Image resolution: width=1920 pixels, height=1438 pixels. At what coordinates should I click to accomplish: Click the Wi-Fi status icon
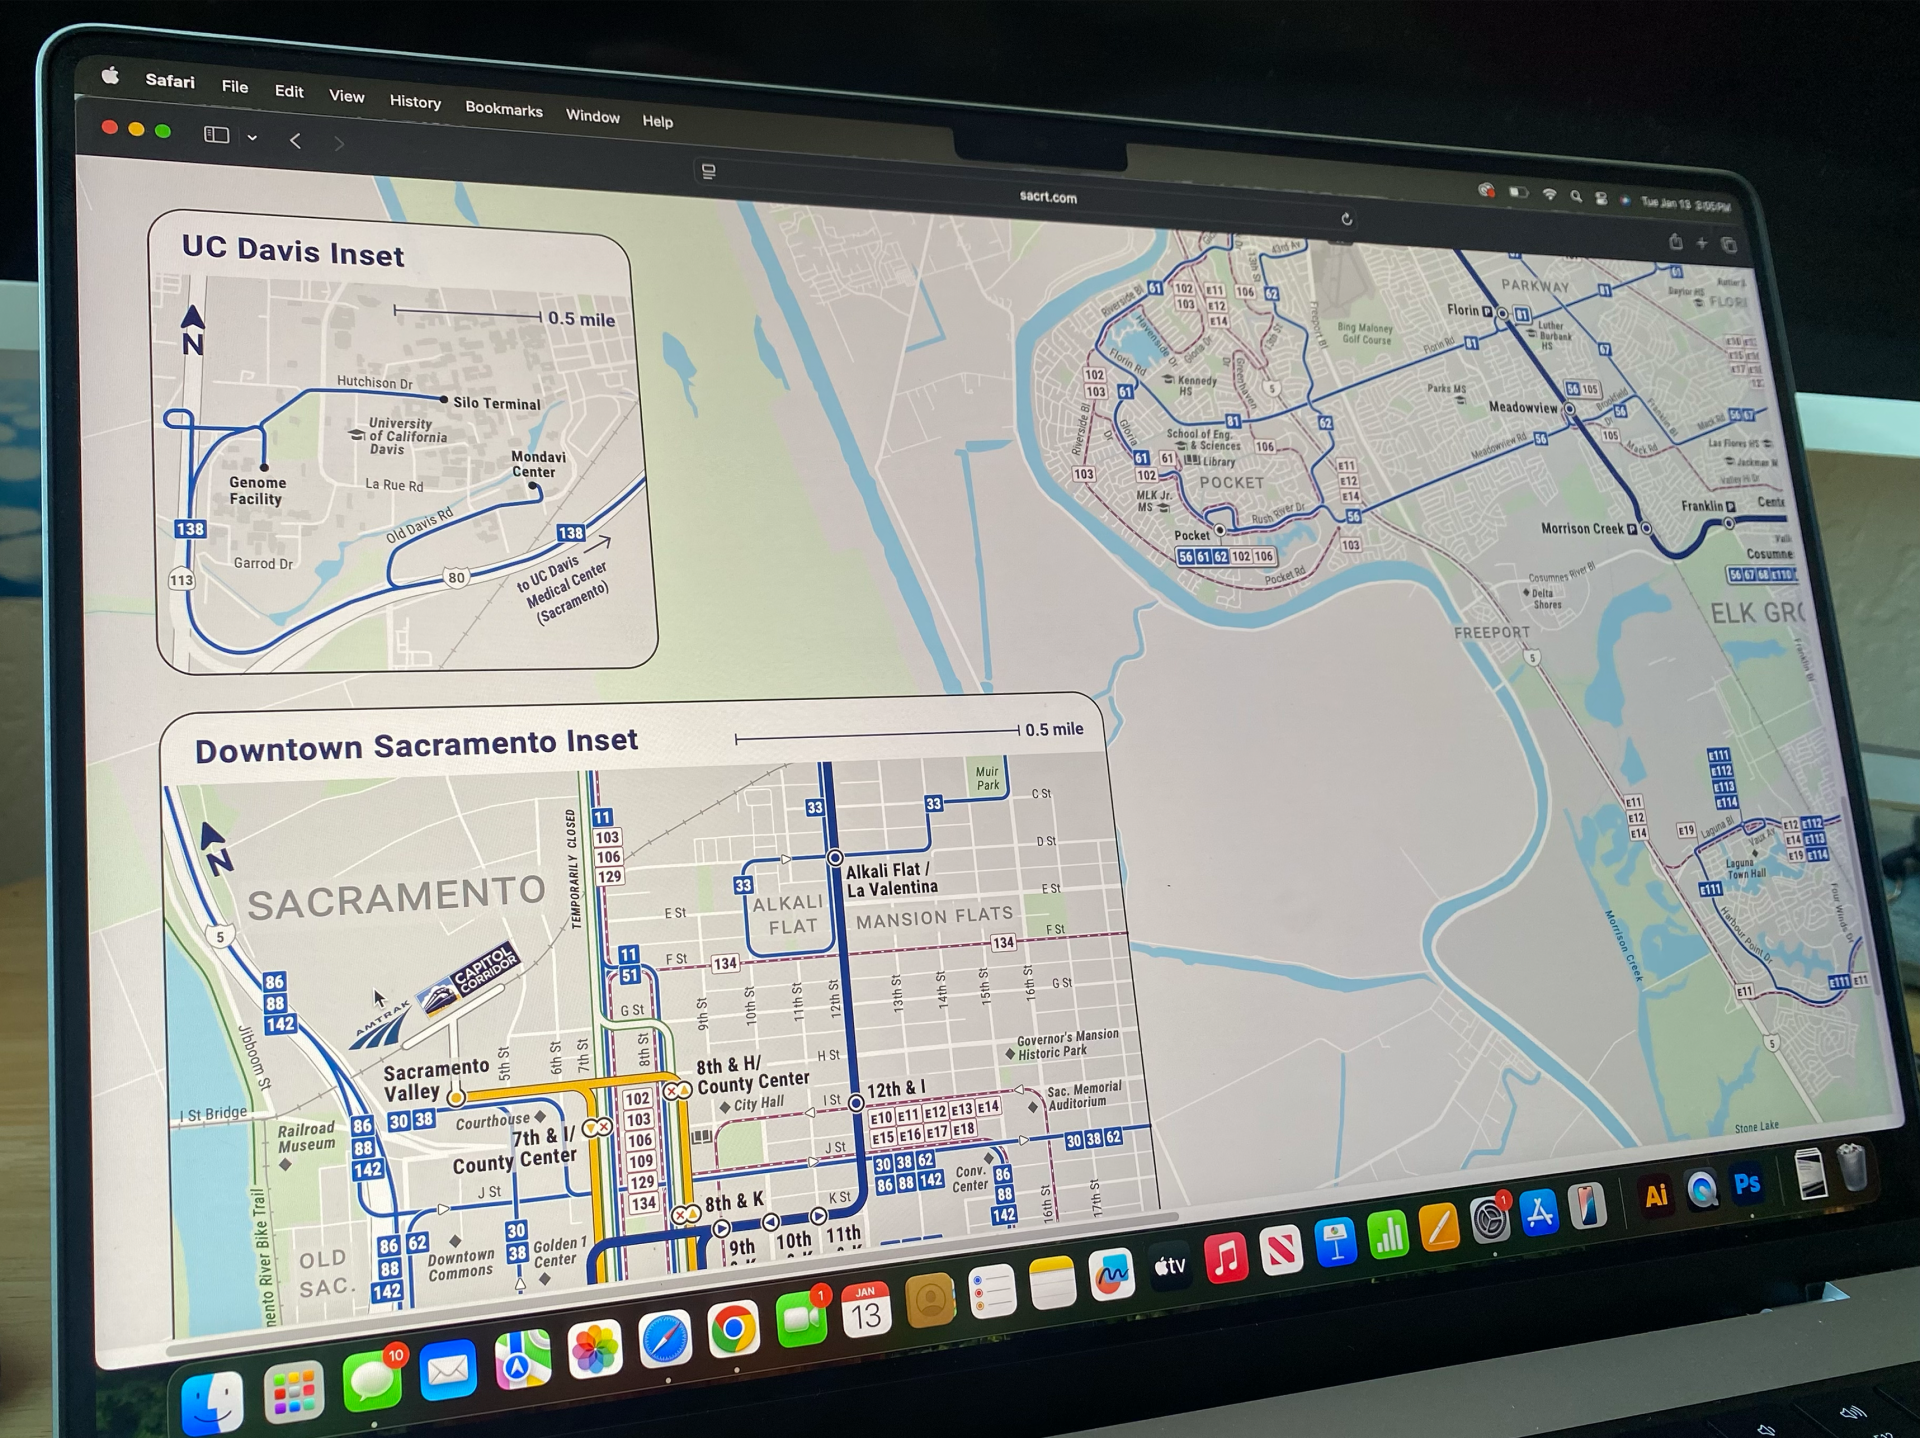(x=1549, y=195)
